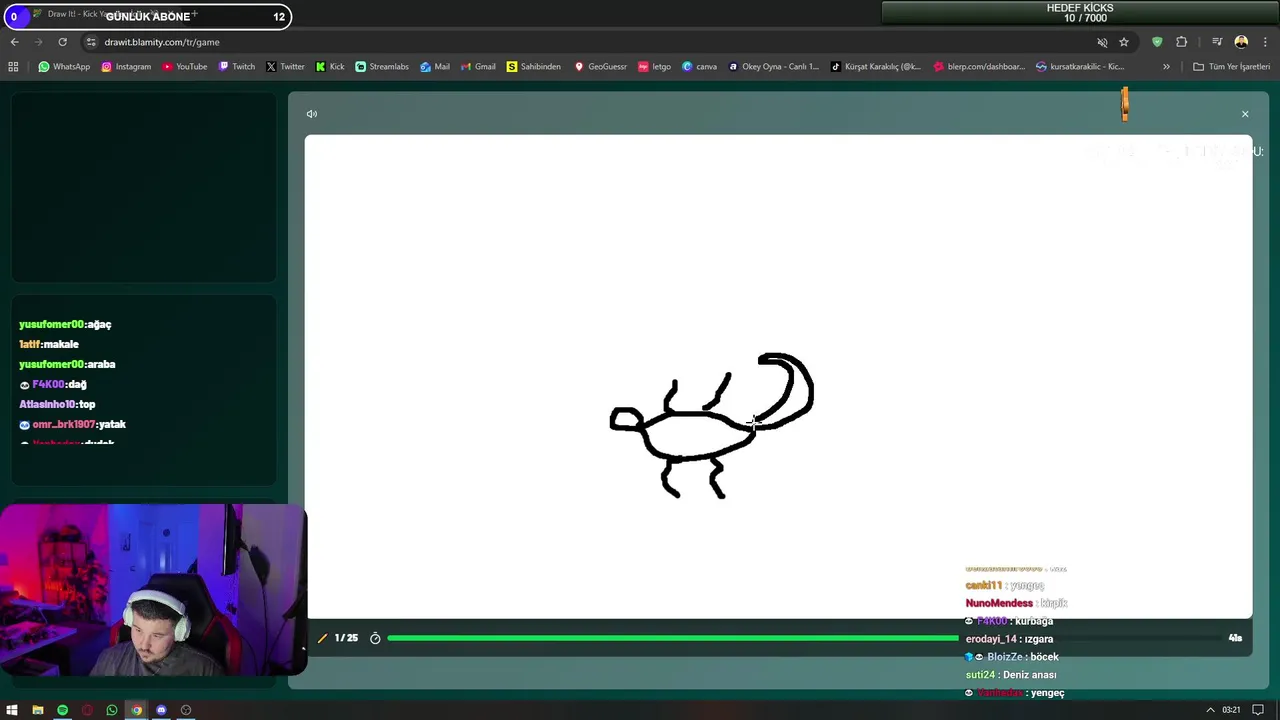Open the Streamlabs bookmark

click(382, 67)
